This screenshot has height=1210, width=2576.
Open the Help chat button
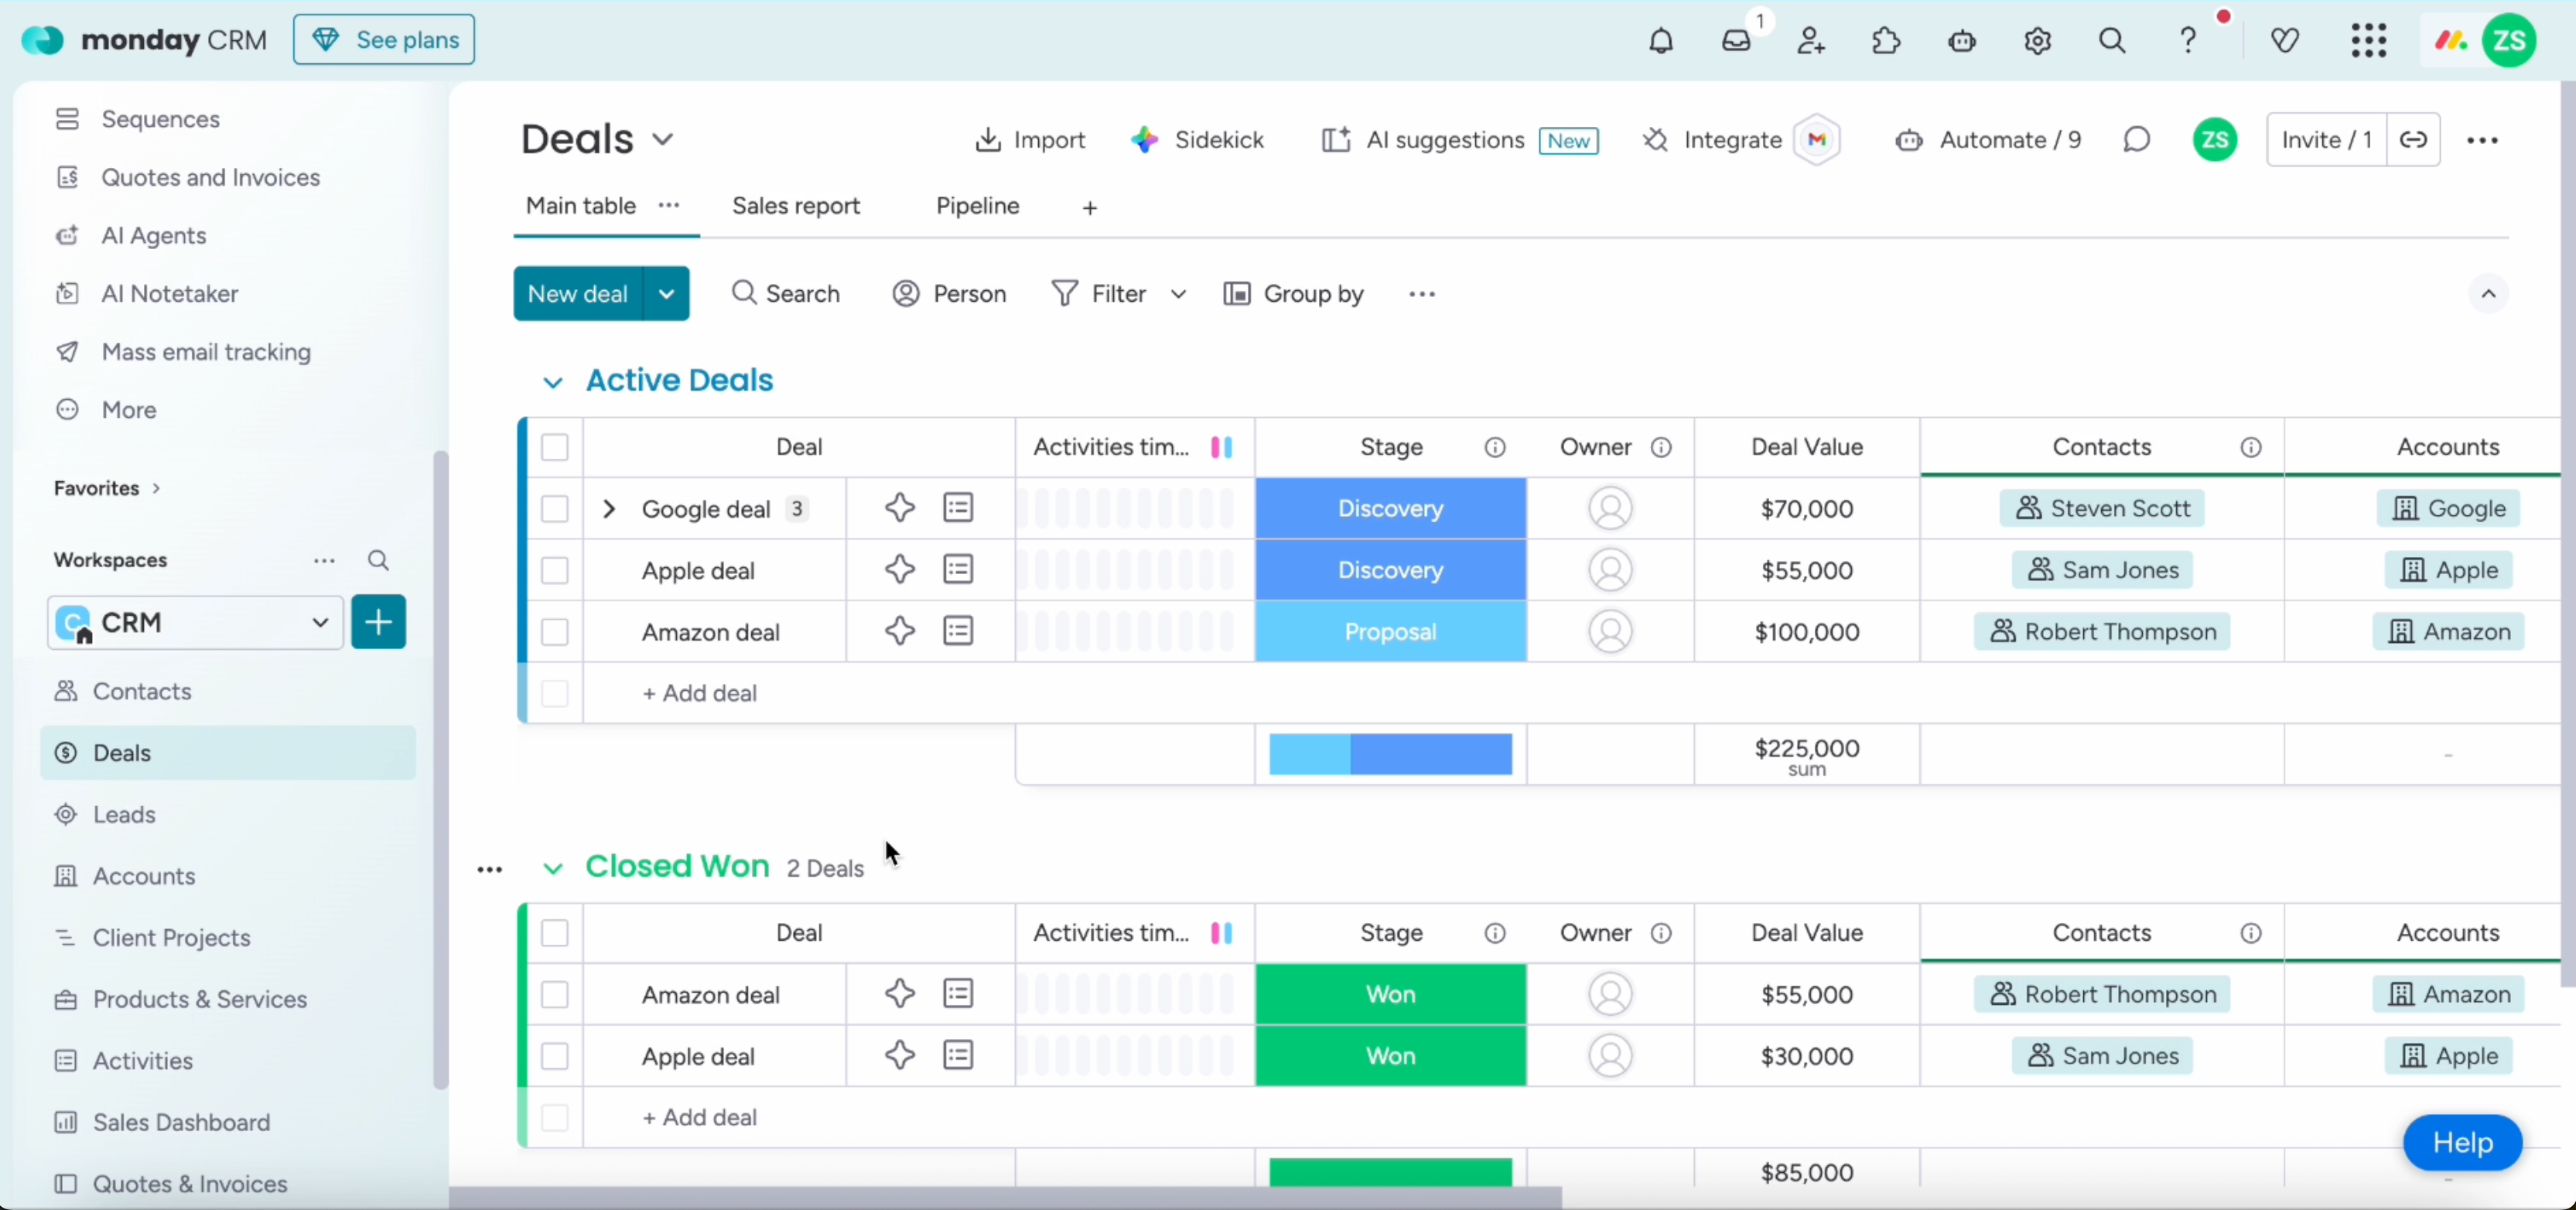tap(2462, 1142)
